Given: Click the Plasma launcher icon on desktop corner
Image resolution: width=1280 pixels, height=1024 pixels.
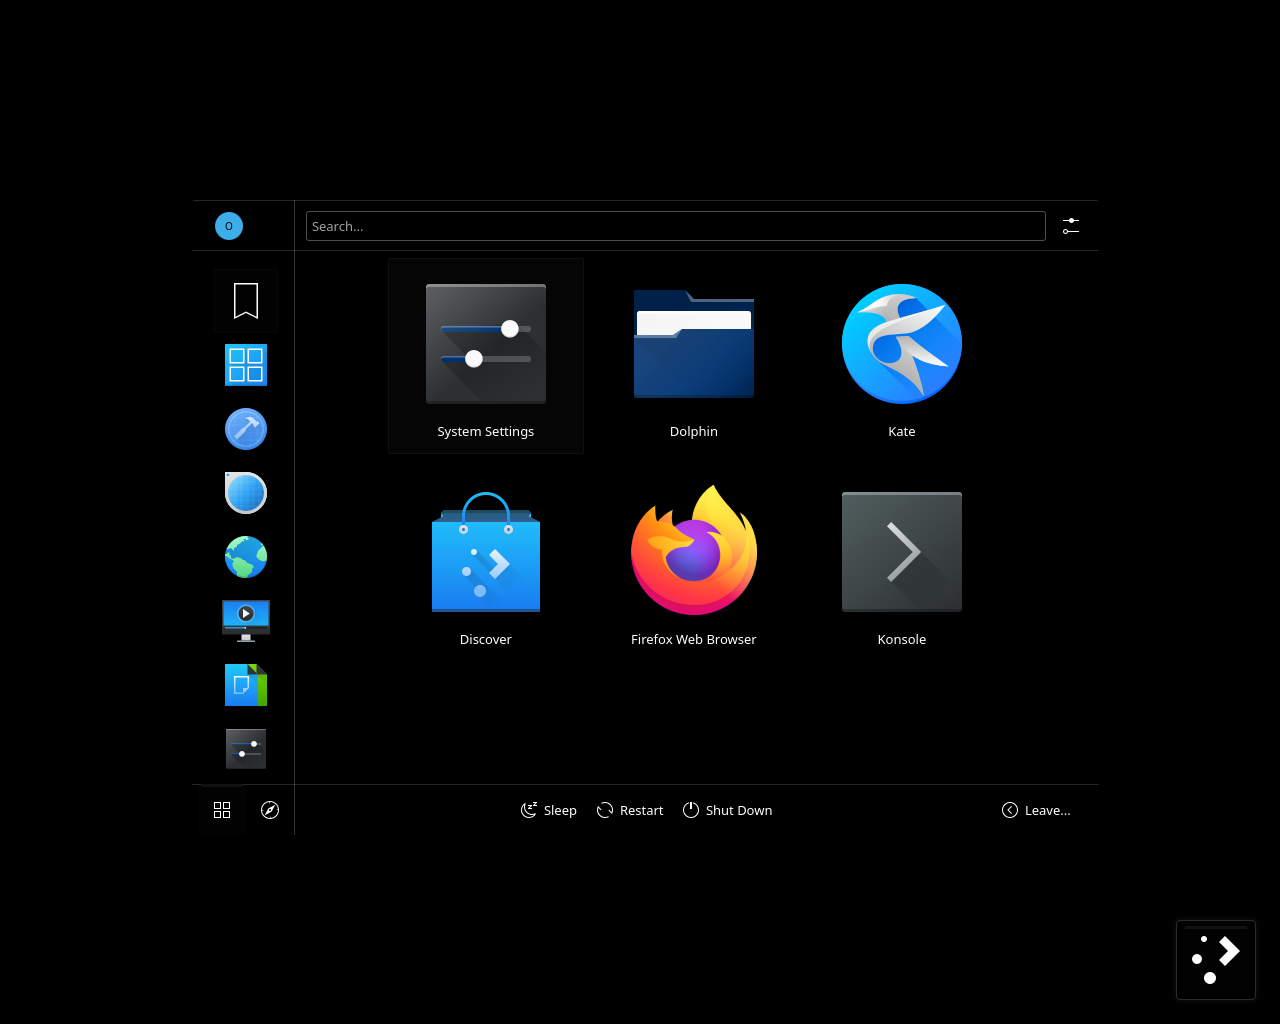Looking at the screenshot, I should click(x=1216, y=960).
